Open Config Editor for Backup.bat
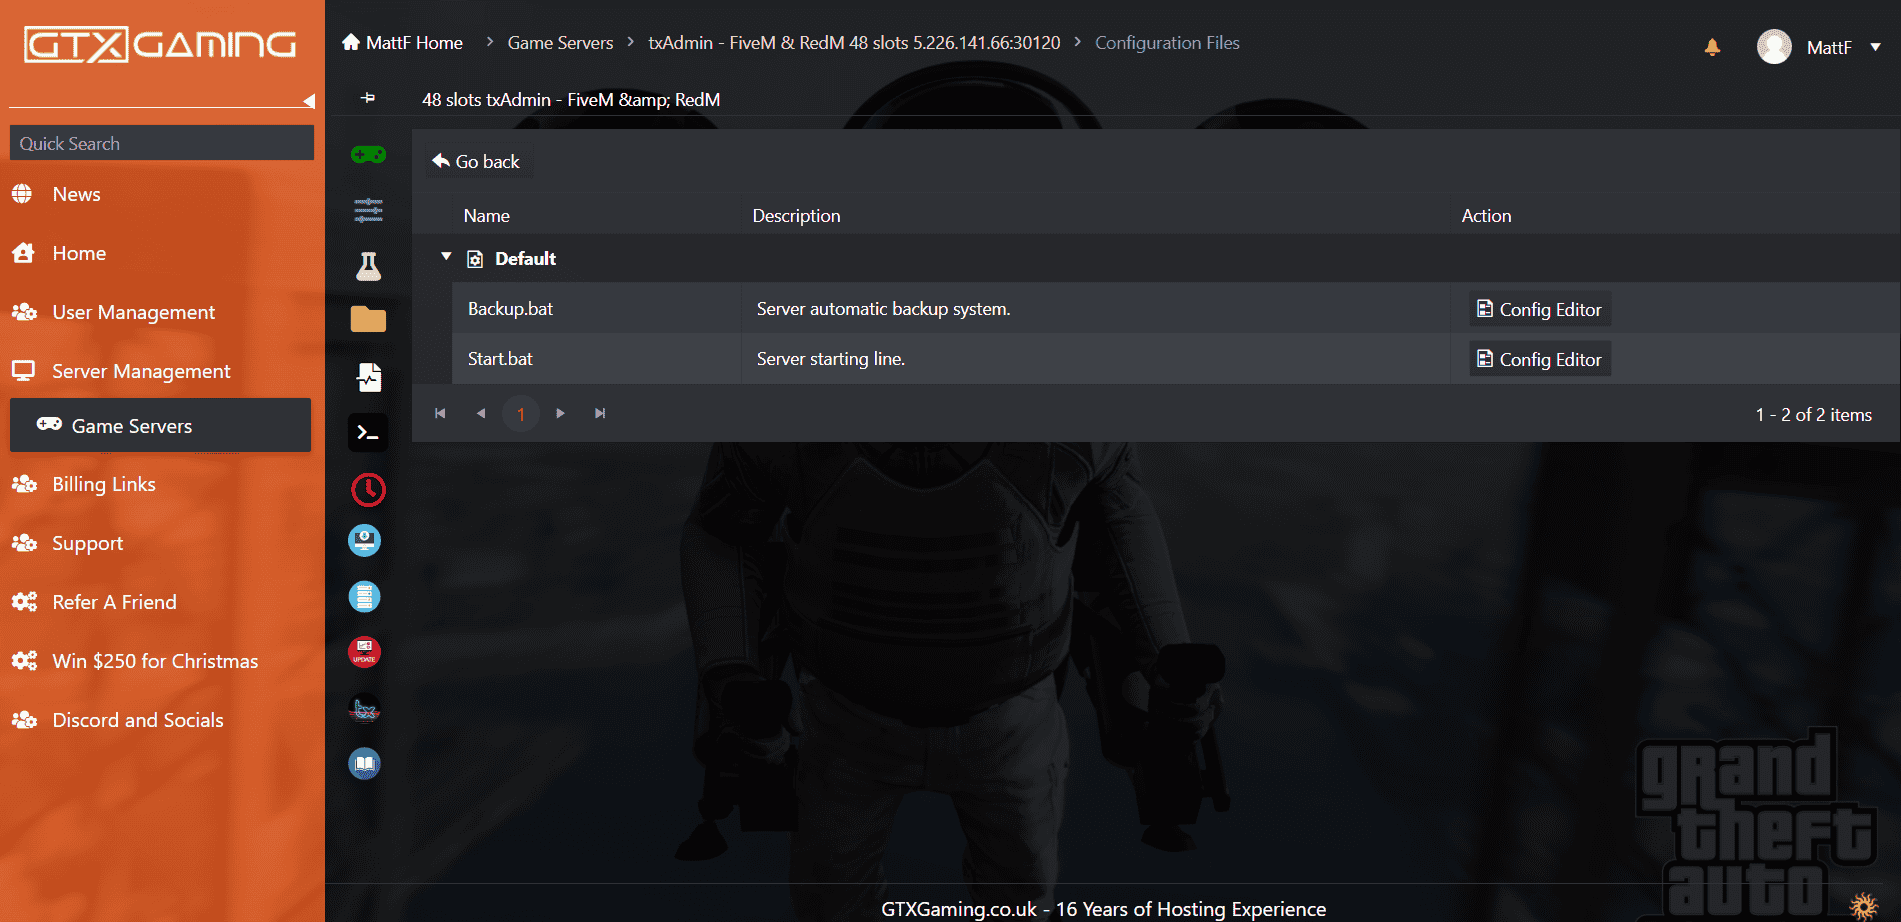 1540,310
